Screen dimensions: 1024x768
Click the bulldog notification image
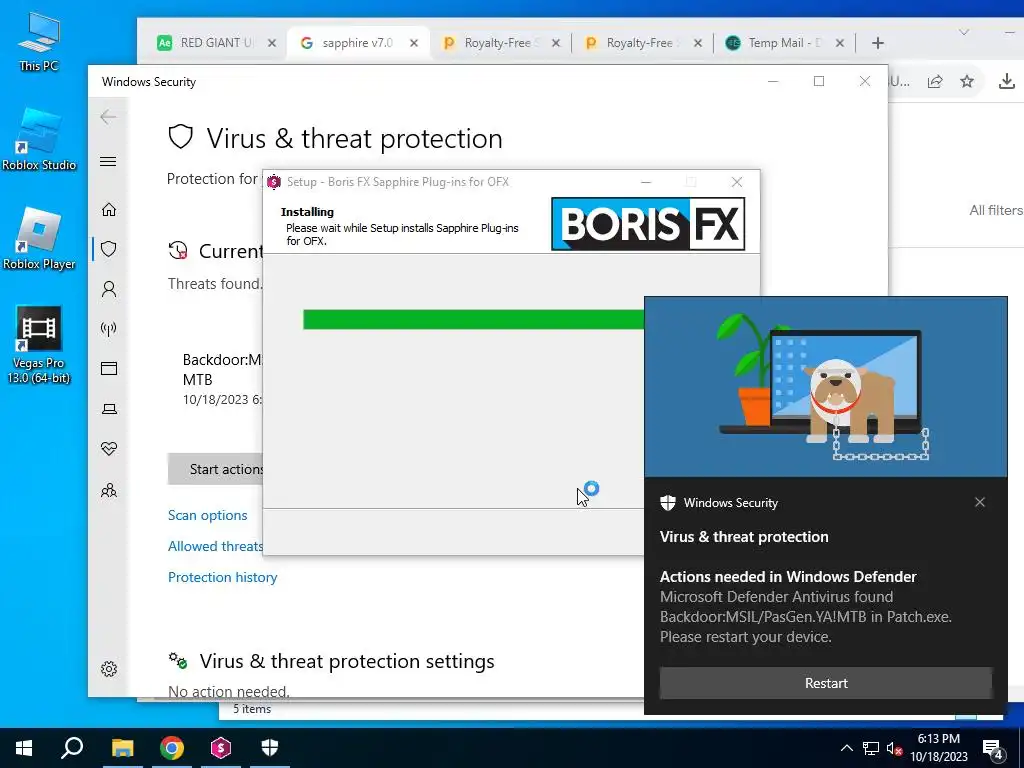tap(825, 387)
